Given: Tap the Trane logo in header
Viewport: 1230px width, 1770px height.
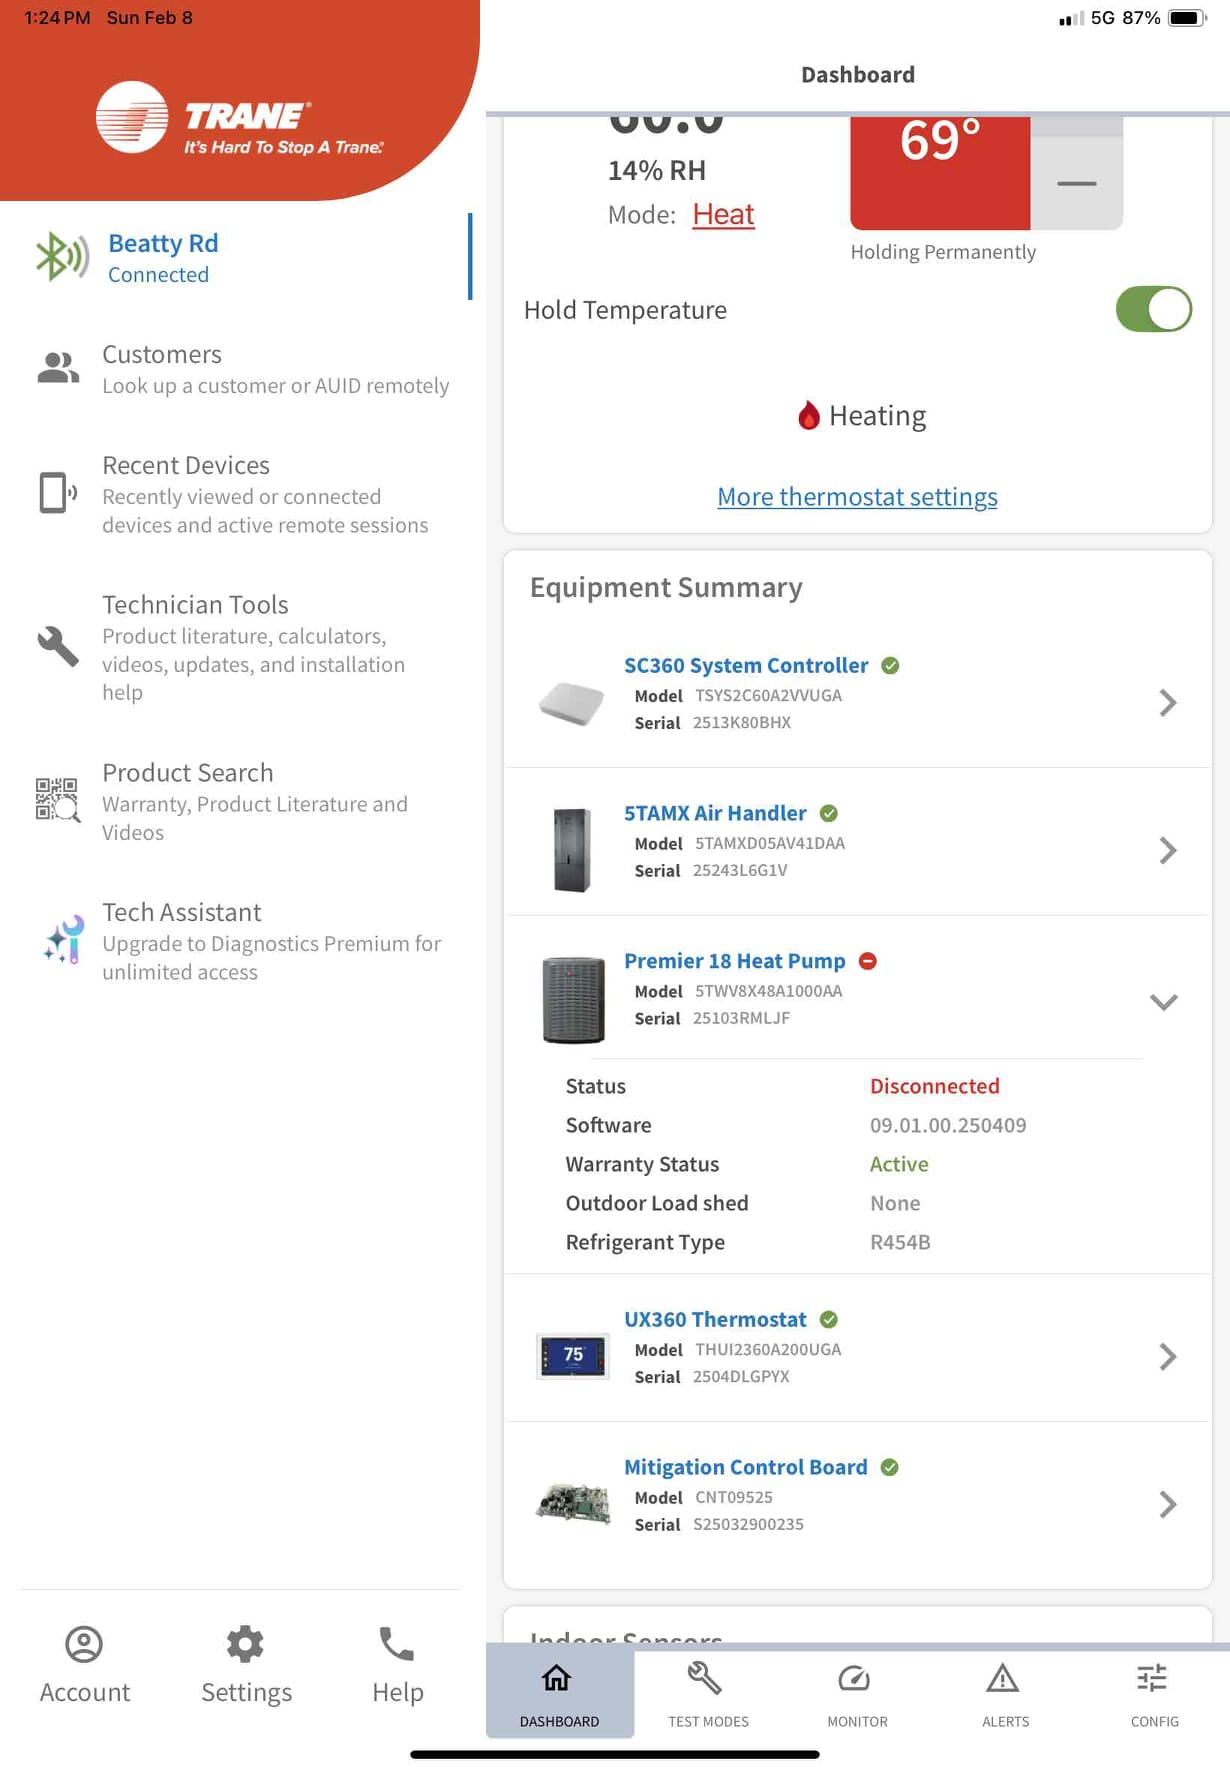Looking at the screenshot, I should (x=240, y=118).
